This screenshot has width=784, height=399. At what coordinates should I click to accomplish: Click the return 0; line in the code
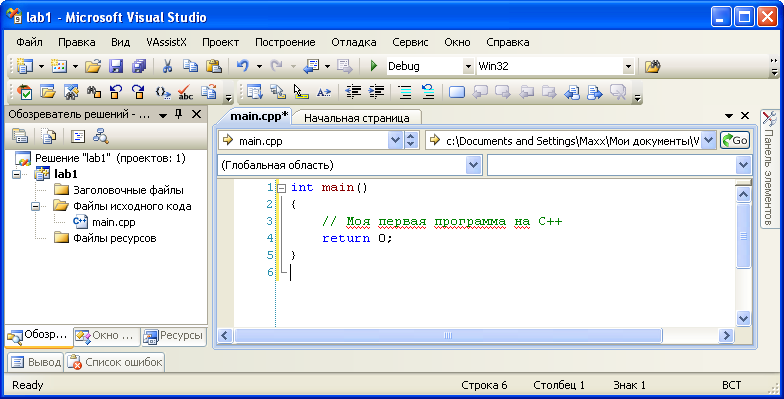pyautogui.click(x=357, y=238)
